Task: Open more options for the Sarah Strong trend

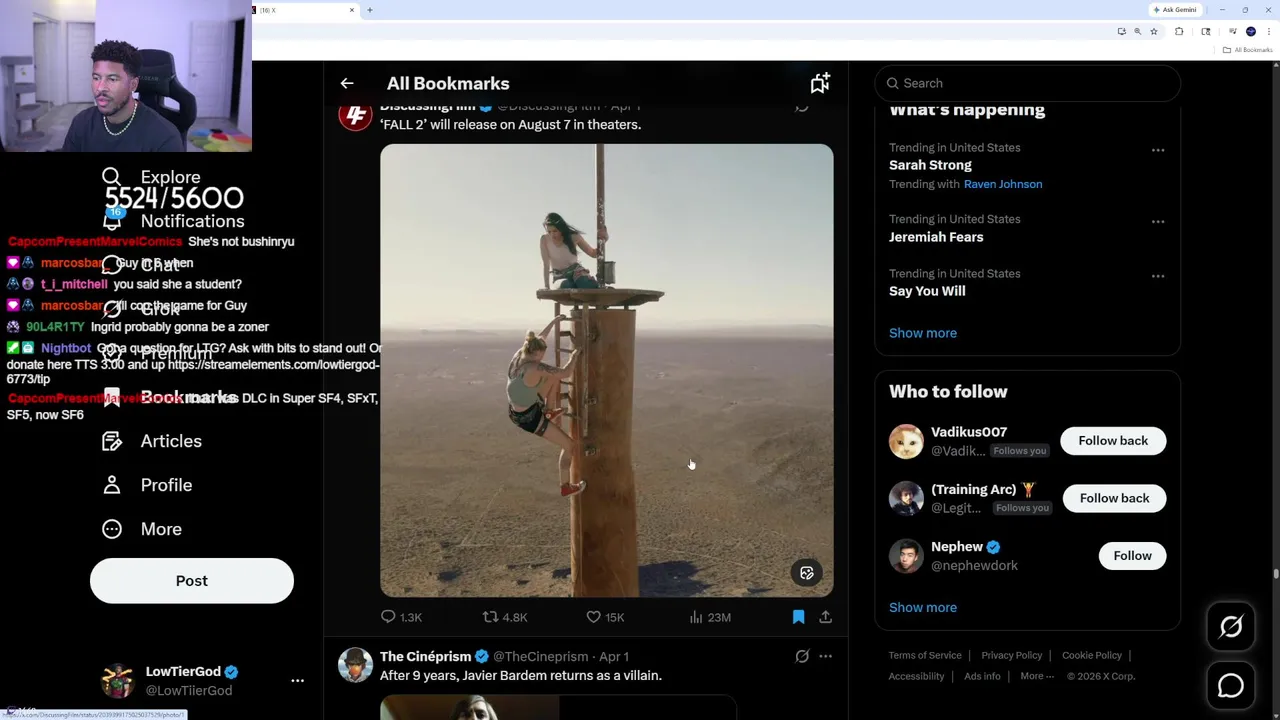Action: tap(1158, 150)
